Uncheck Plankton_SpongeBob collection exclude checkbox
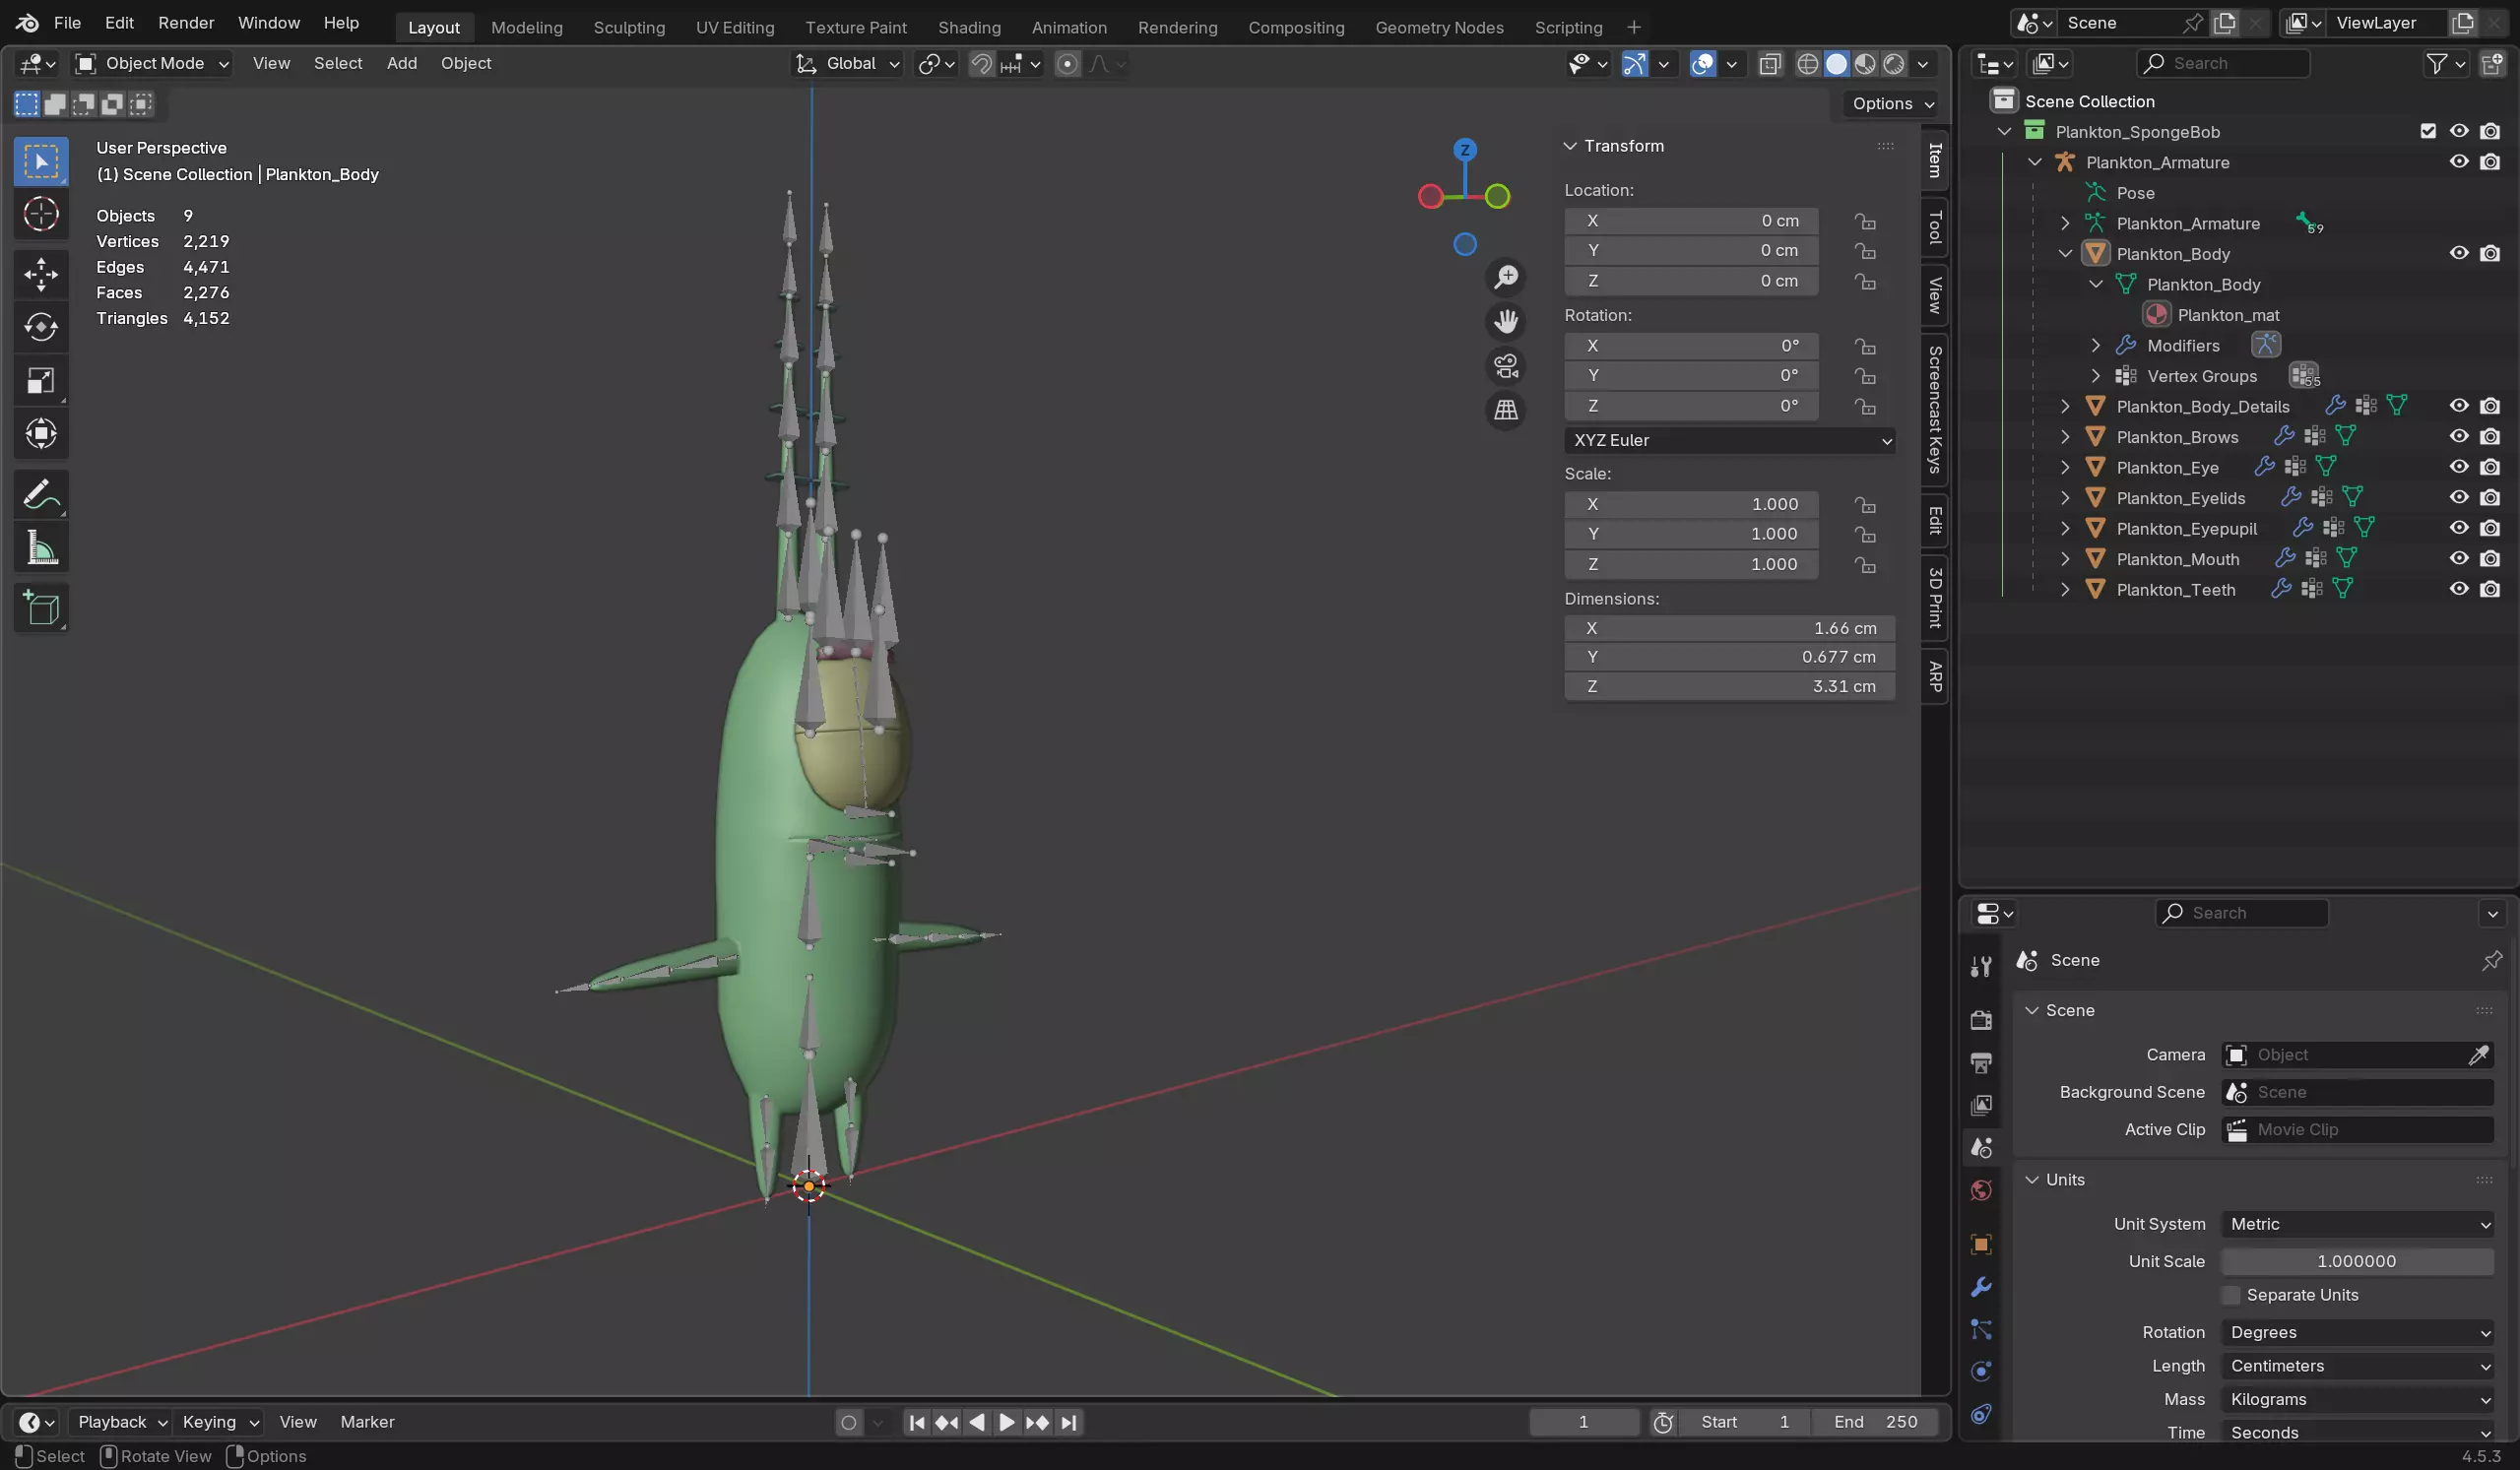Image resolution: width=2520 pixels, height=1470 pixels. [2427, 131]
